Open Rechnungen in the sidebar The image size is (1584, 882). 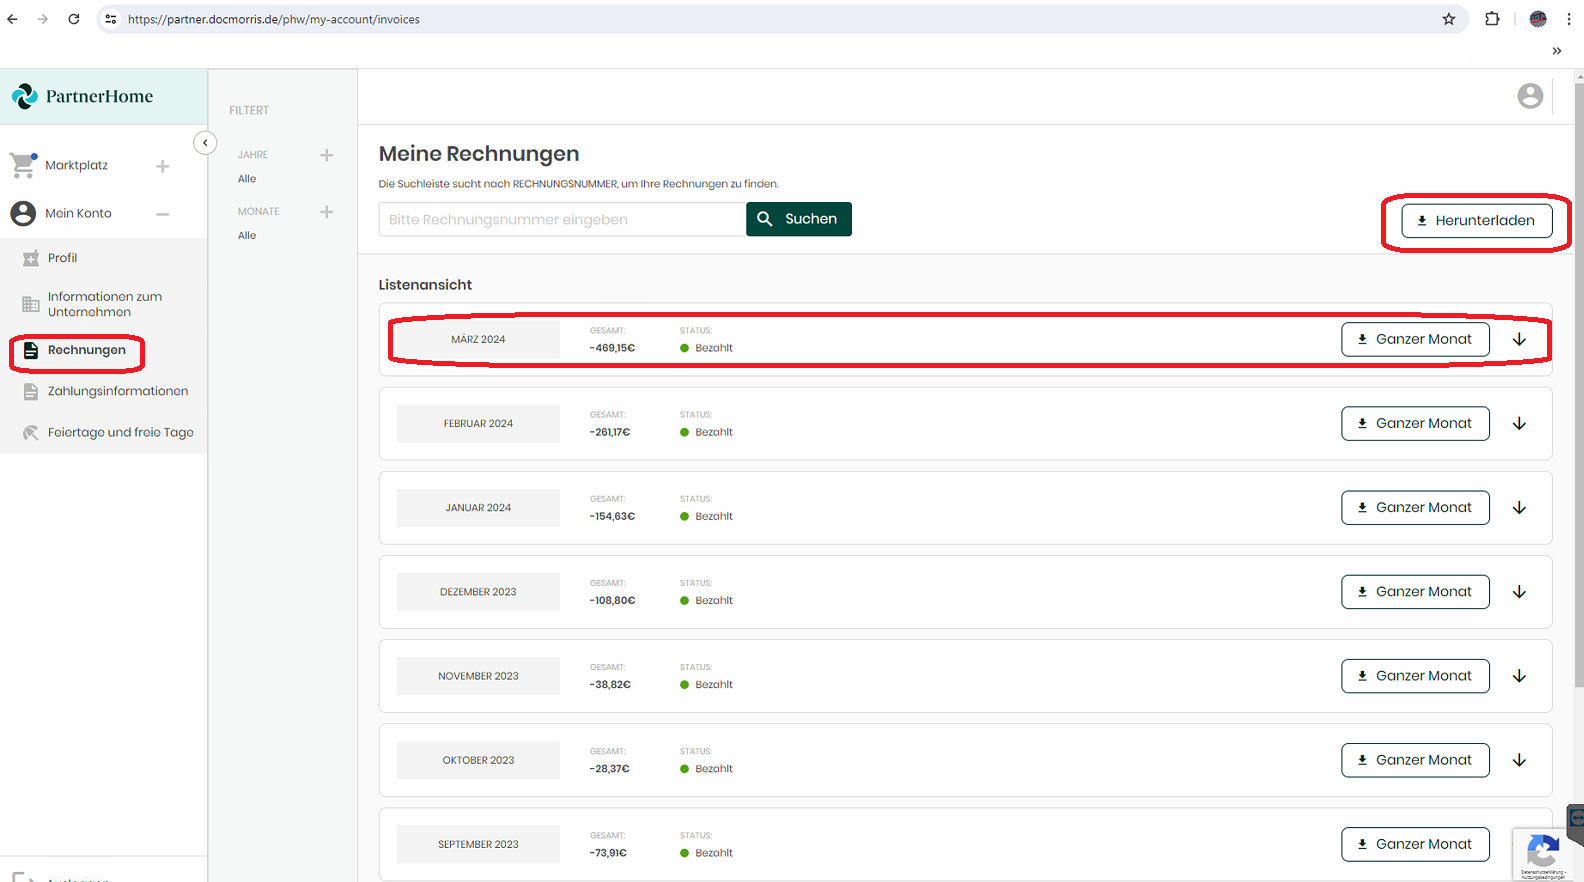86,350
